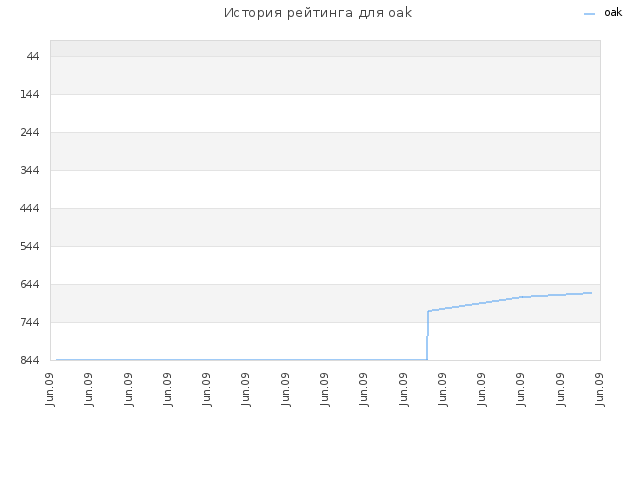Click the 44 y-axis label
Viewport: 640px width, 480px height.
(x=33, y=56)
